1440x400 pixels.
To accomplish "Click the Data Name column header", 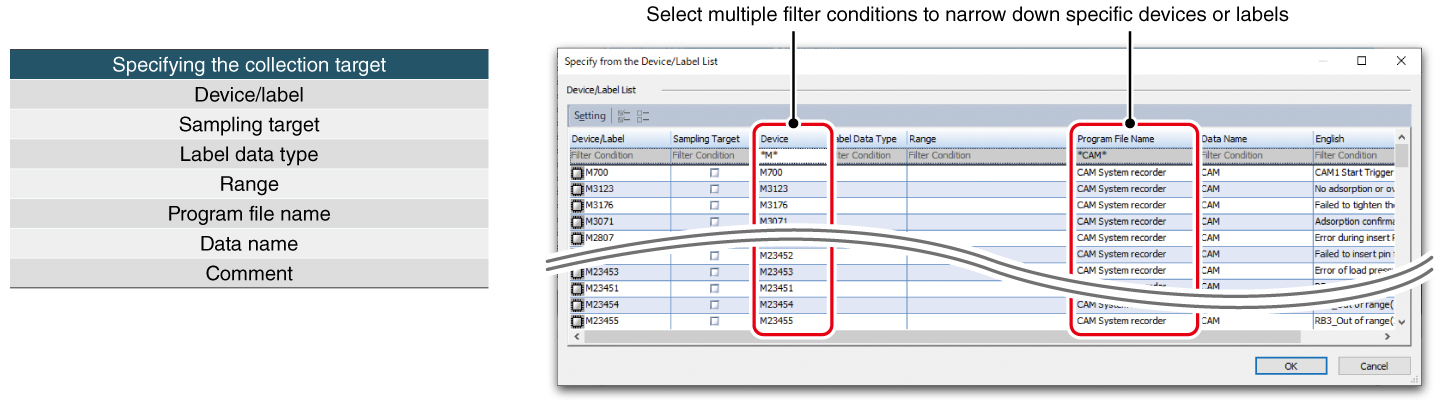I will [1254, 139].
